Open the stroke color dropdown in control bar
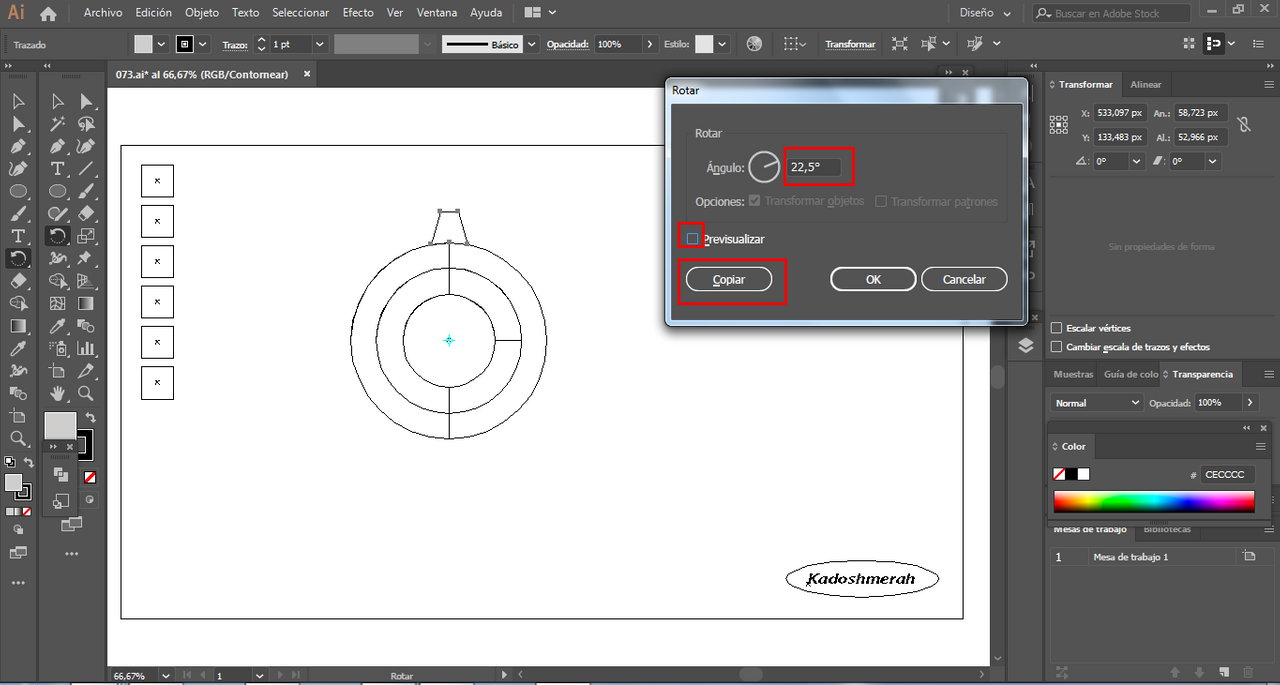1280x685 pixels. click(x=203, y=44)
